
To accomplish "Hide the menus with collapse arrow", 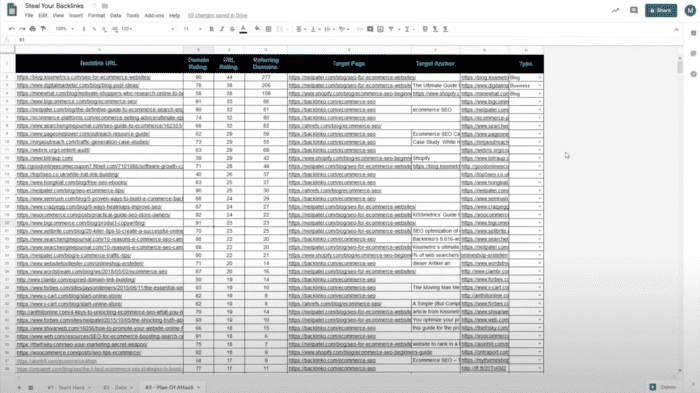I will tap(676, 29).
